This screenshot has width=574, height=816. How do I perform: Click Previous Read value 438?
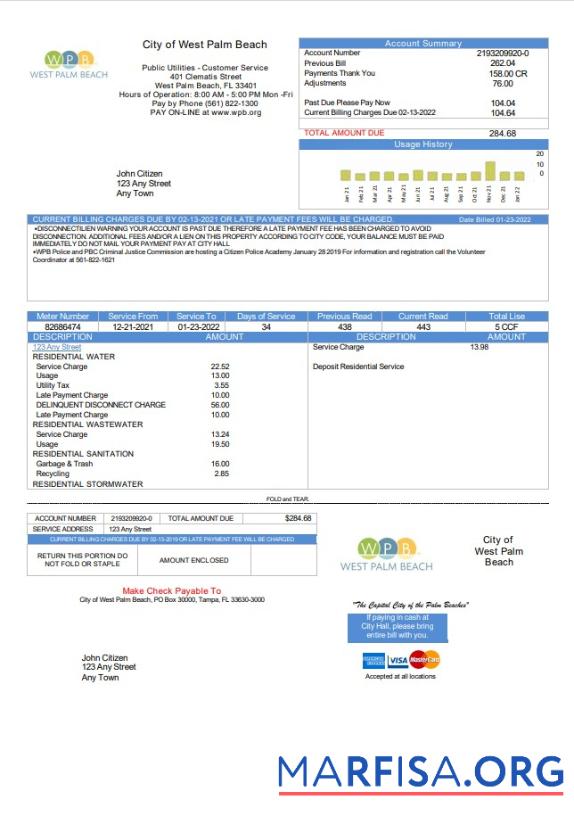(x=345, y=327)
